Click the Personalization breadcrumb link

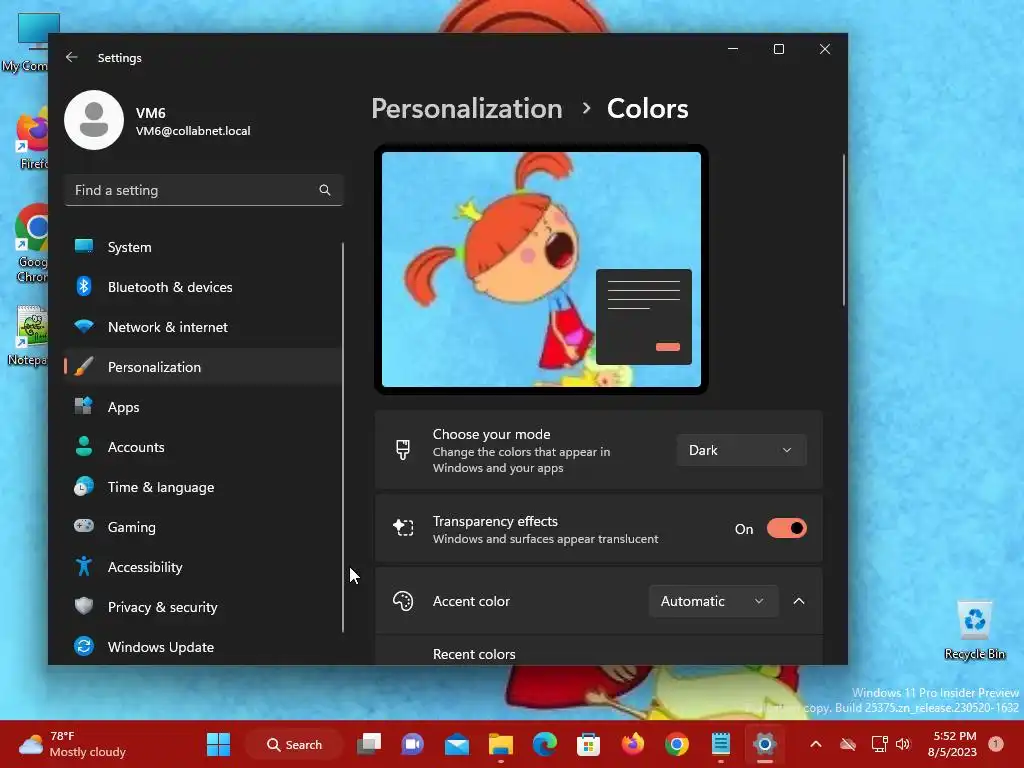[x=466, y=108]
